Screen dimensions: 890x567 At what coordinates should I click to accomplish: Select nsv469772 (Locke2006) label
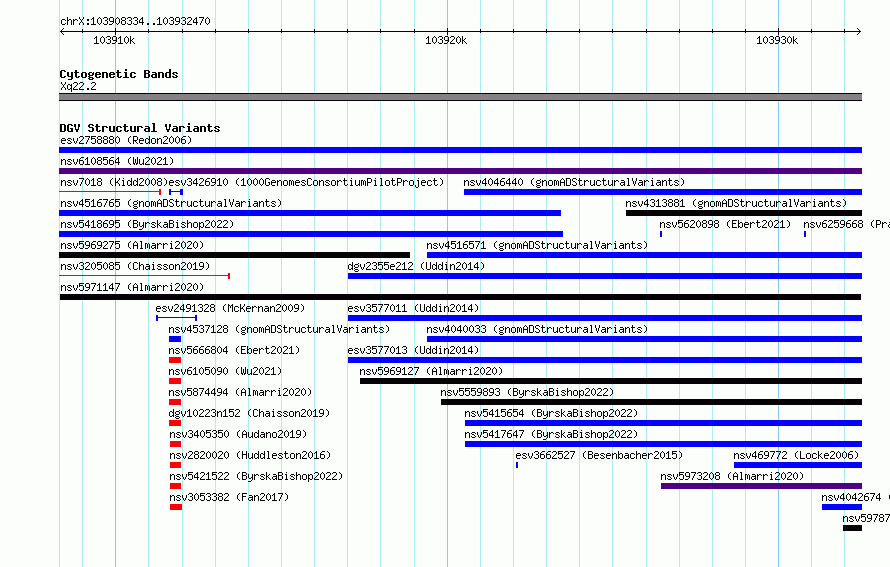click(x=796, y=455)
